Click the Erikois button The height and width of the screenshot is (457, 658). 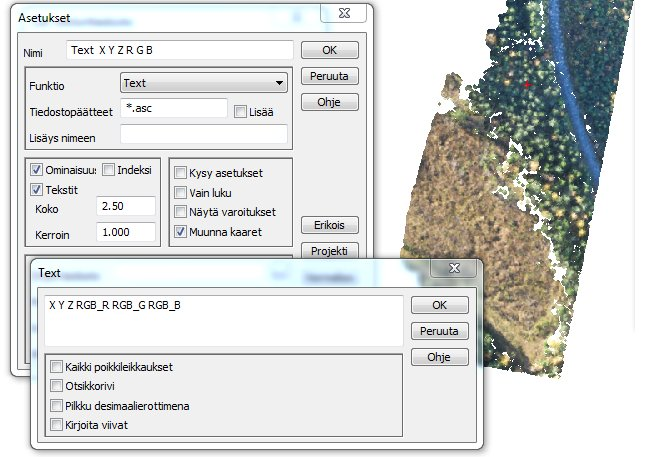330,225
